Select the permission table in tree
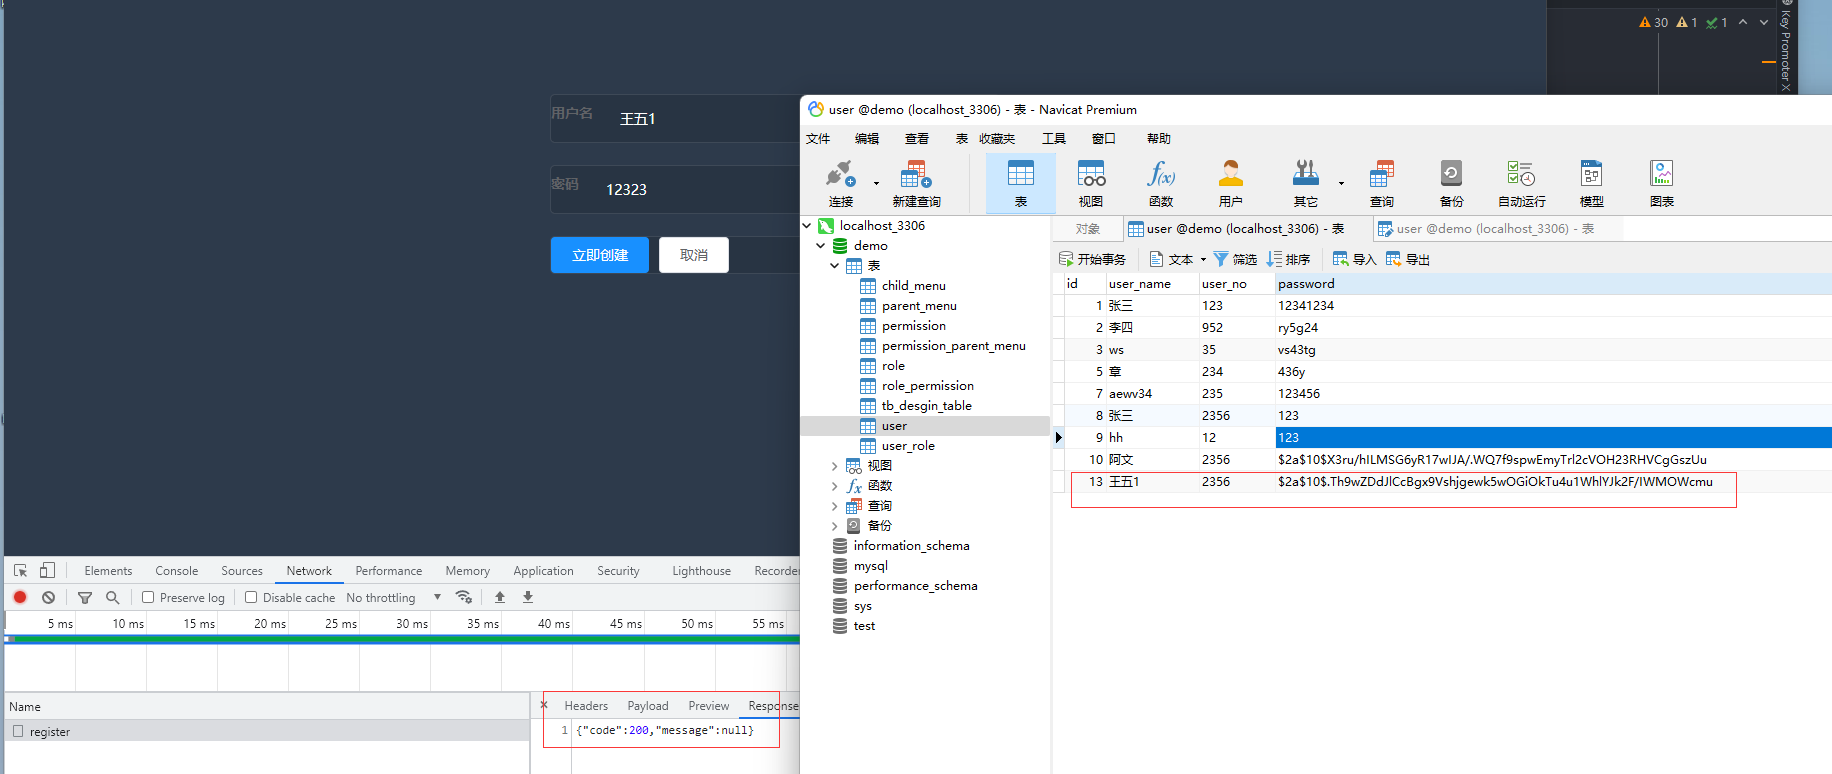Screen dimensions: 1832x774 (x=913, y=326)
